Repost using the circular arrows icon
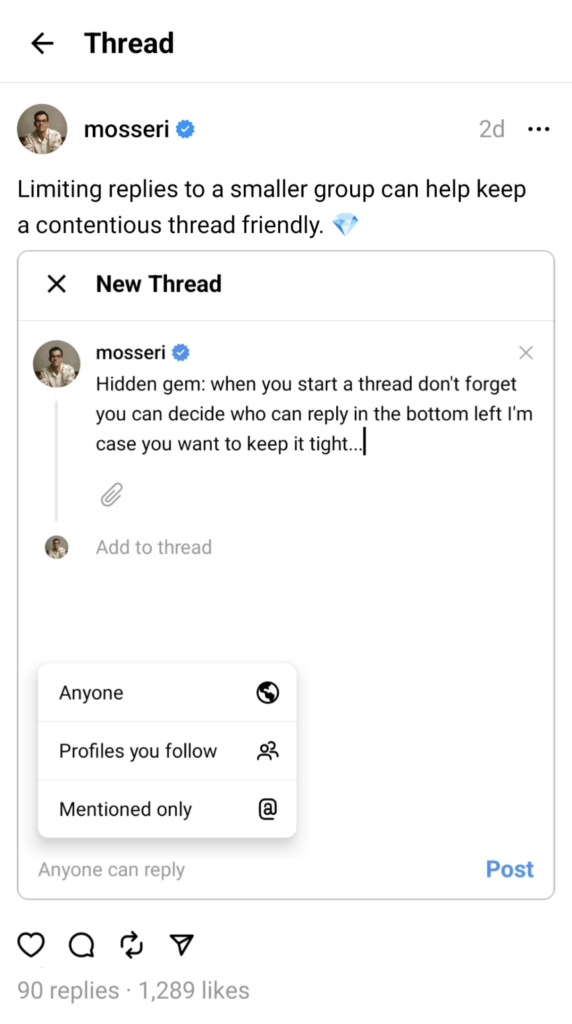Screen dimensions: 572x1024 132,944
